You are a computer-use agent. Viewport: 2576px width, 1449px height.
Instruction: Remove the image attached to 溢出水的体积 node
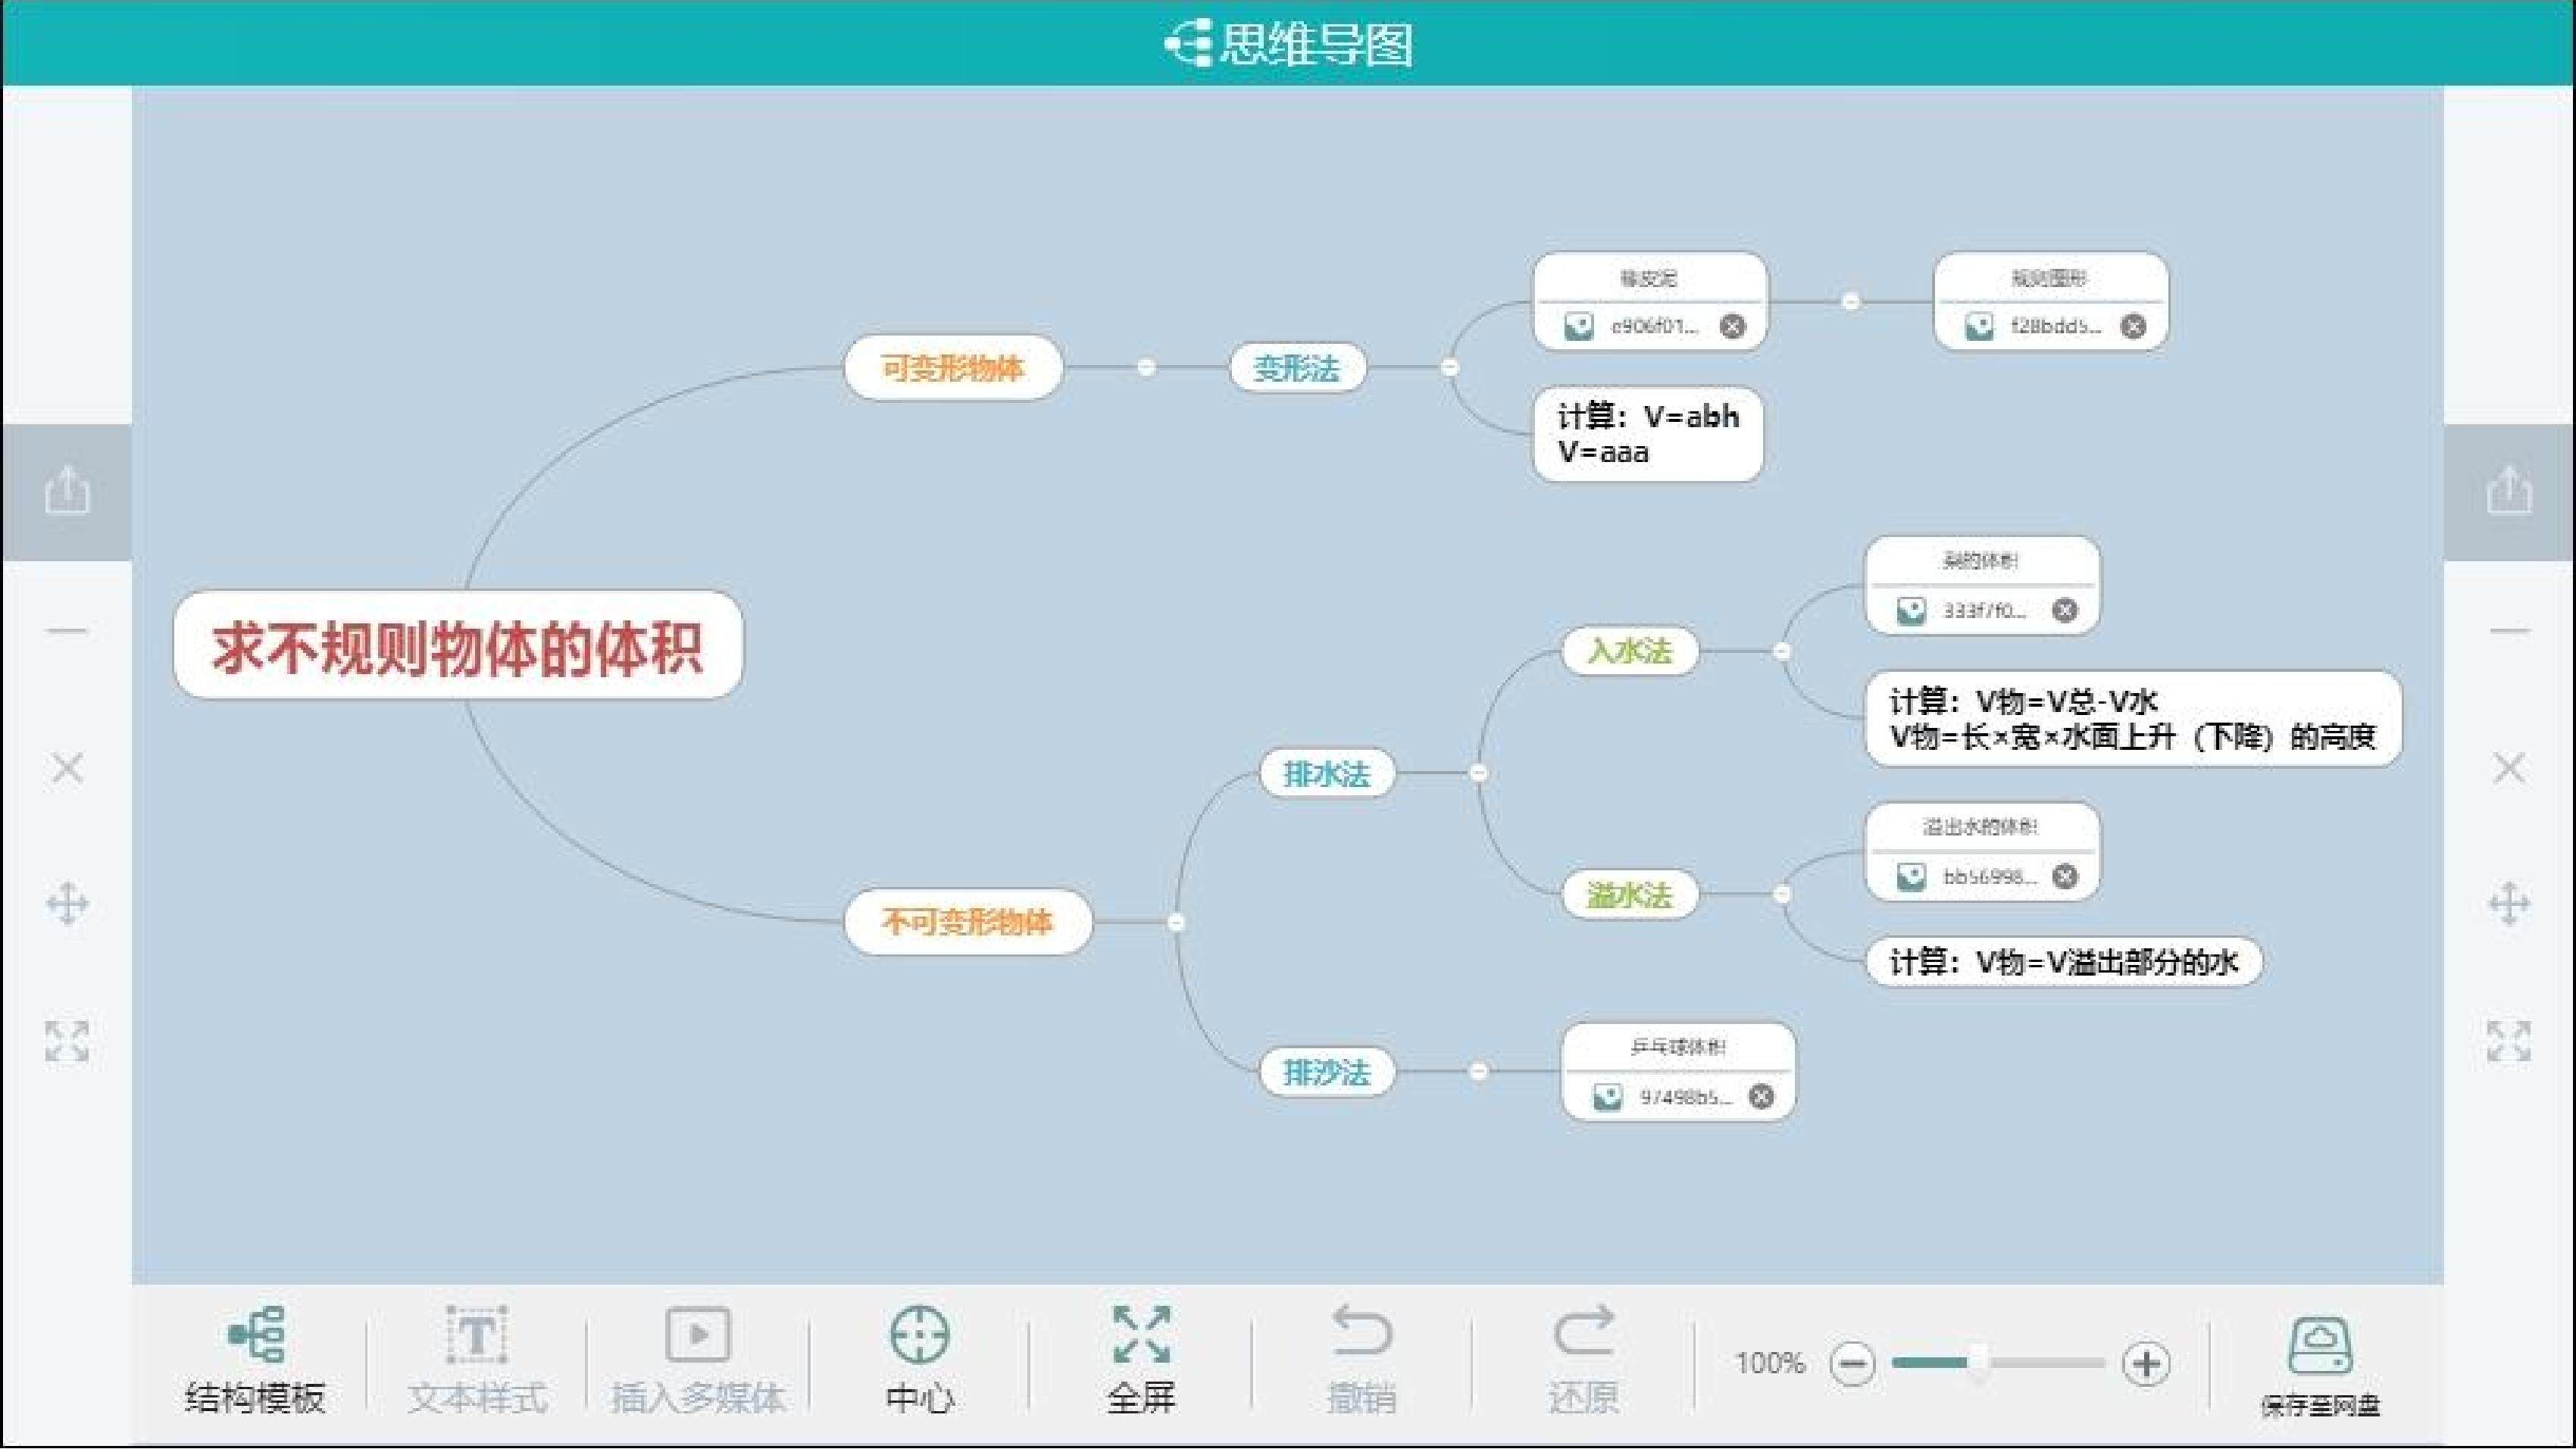(2064, 877)
